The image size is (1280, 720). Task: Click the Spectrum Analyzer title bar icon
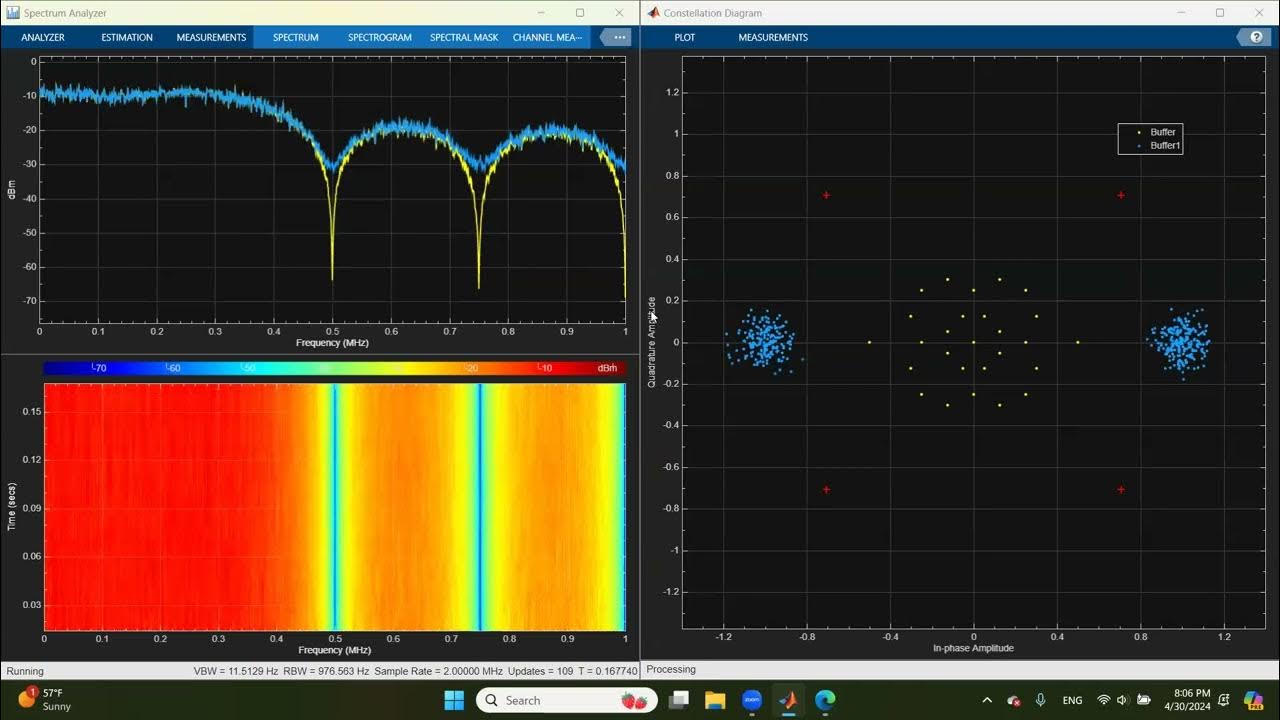[12, 13]
